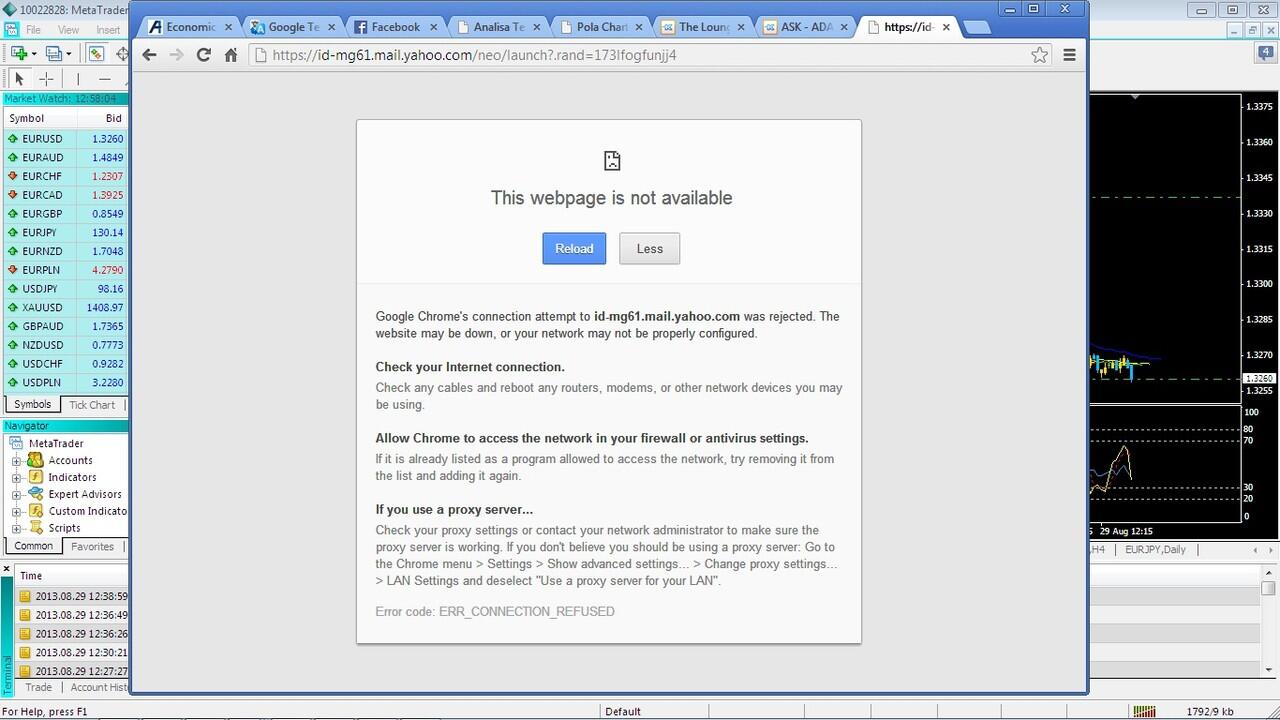Expand the Accounts tree node
1280x720 pixels.
(17, 461)
